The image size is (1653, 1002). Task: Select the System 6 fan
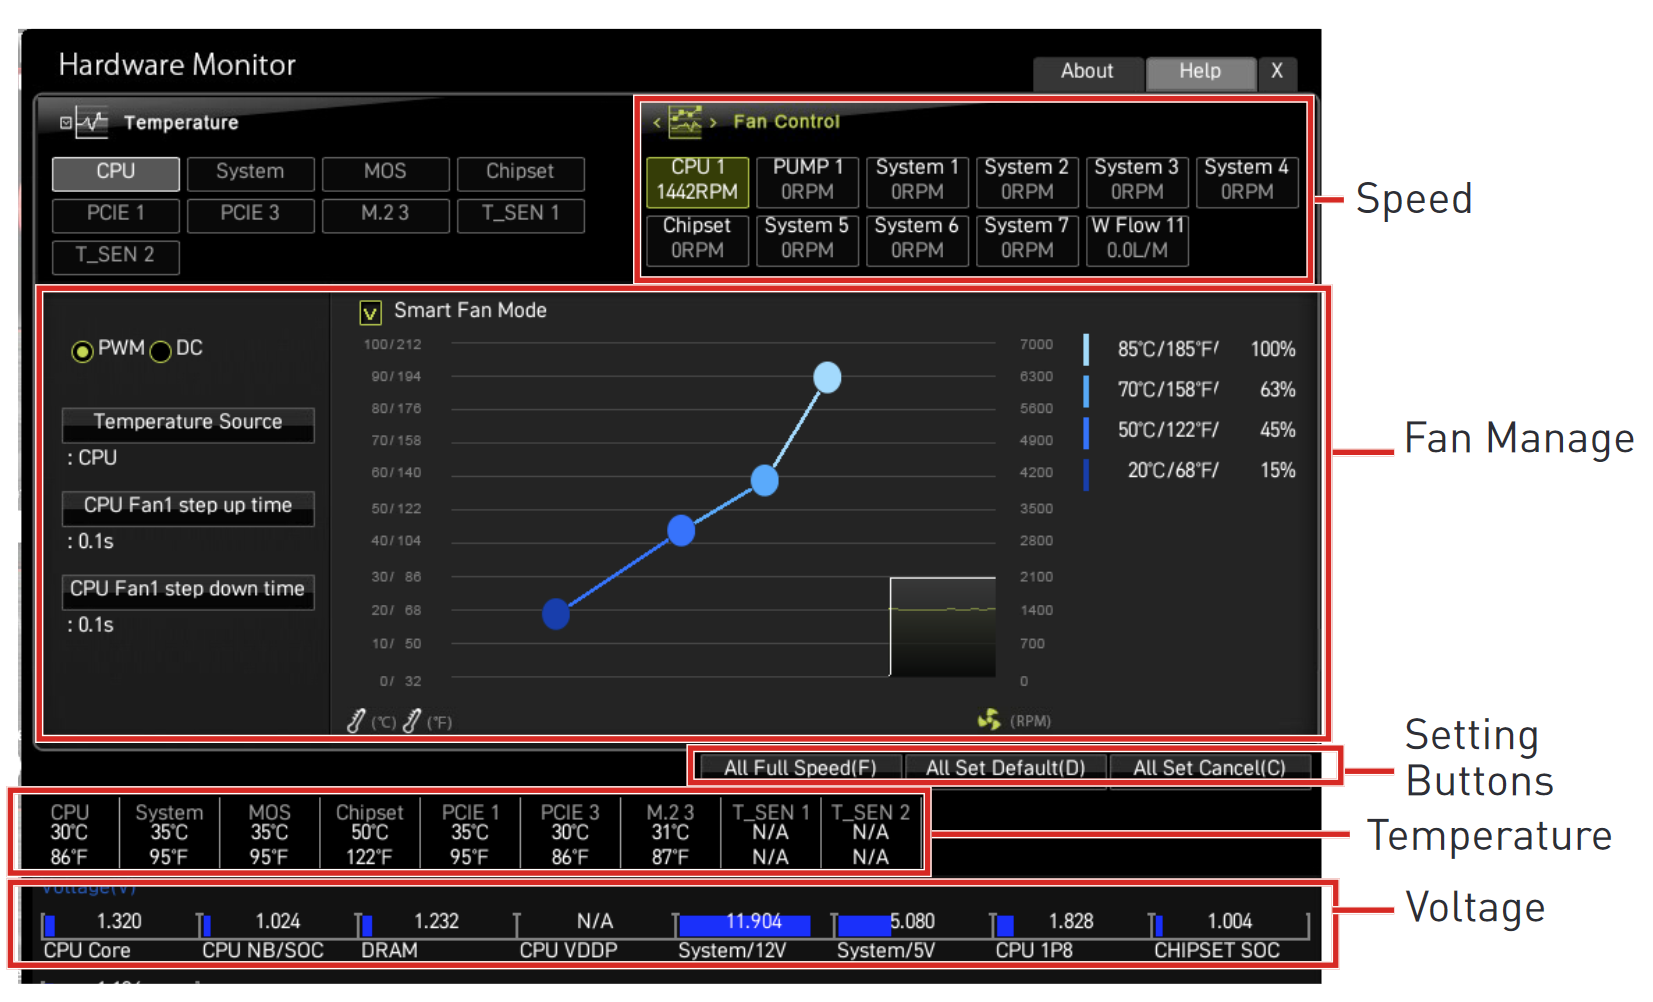click(917, 240)
